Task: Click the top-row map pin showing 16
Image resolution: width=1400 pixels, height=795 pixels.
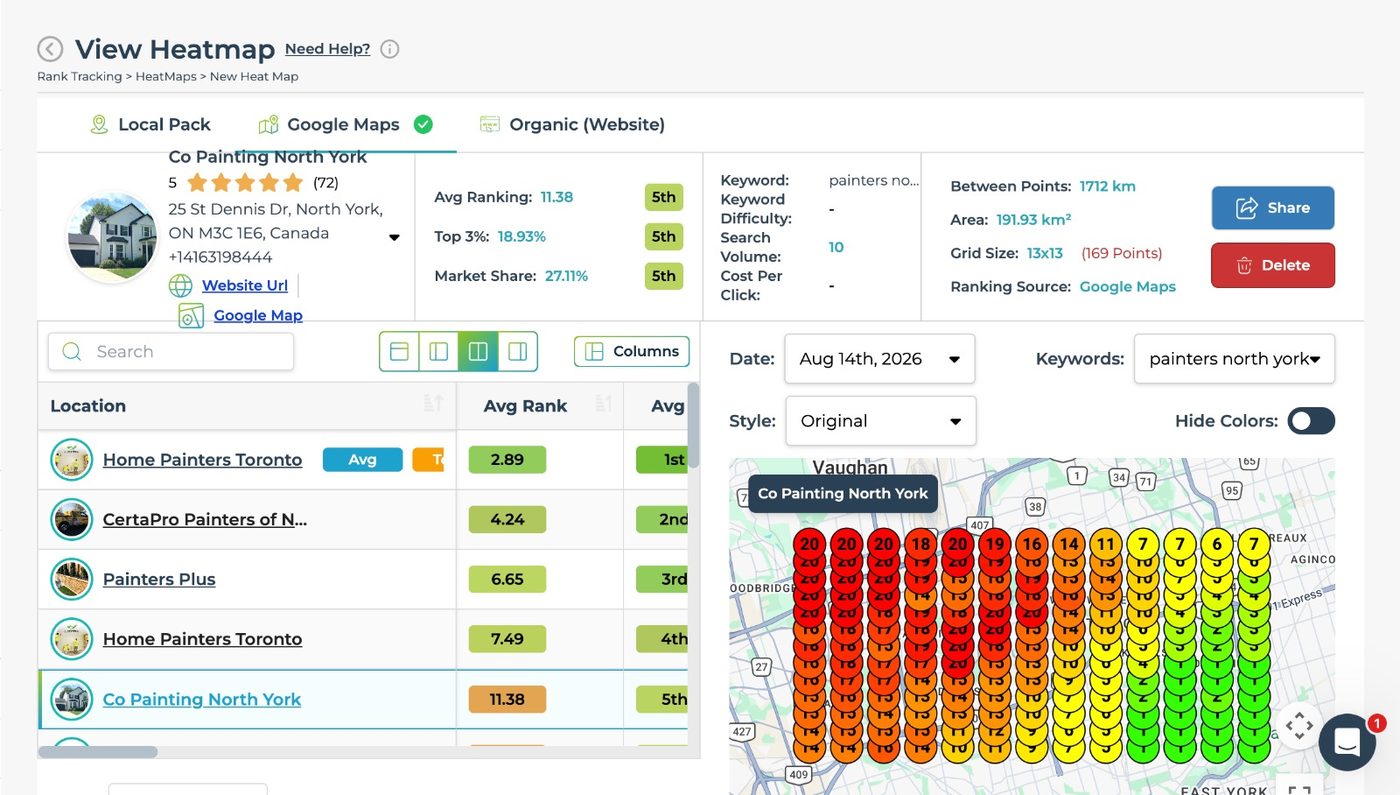Action: [1031, 545]
